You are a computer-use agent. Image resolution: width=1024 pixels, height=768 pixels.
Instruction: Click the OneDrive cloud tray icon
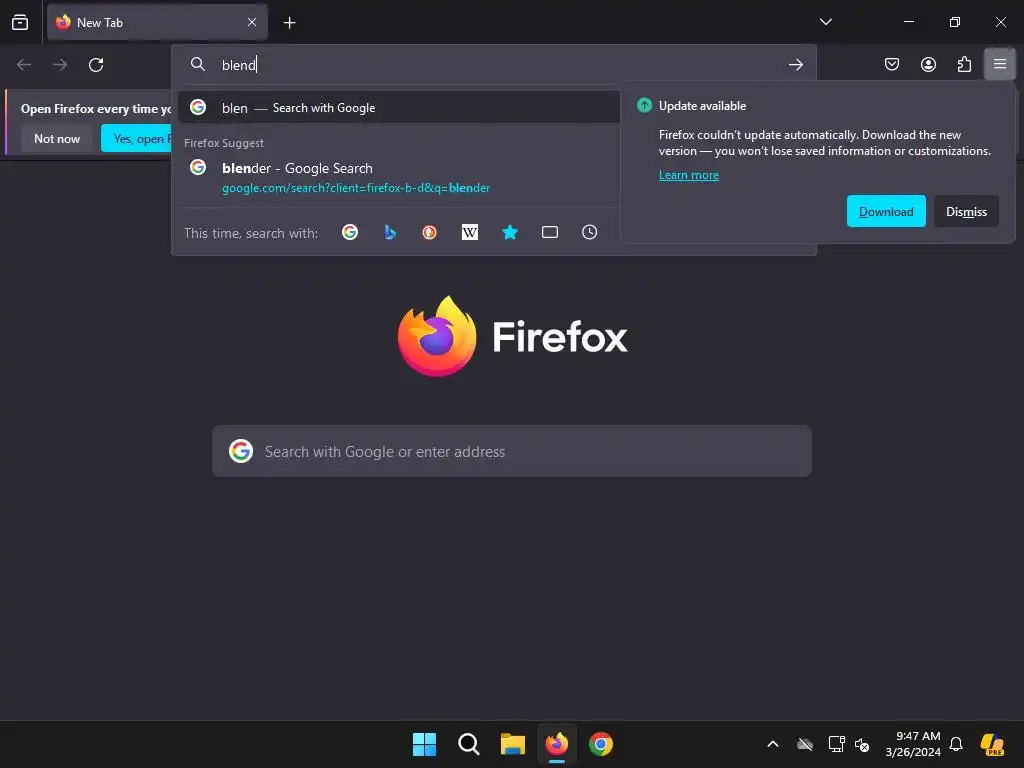805,744
